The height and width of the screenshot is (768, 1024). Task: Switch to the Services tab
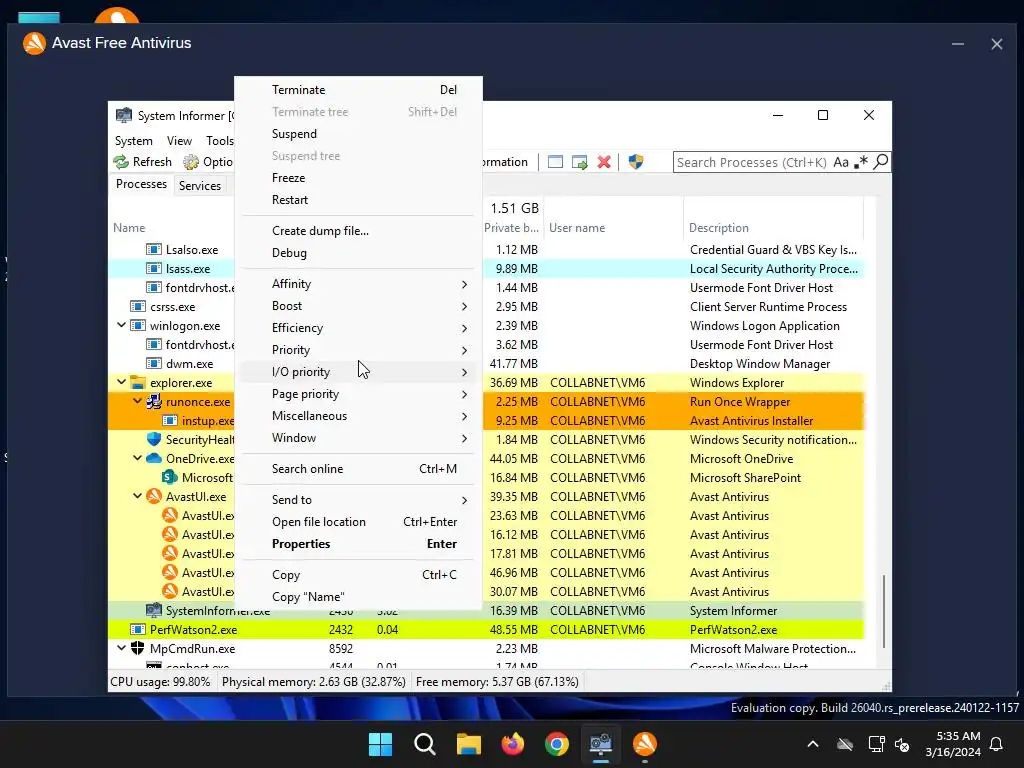[x=200, y=185]
